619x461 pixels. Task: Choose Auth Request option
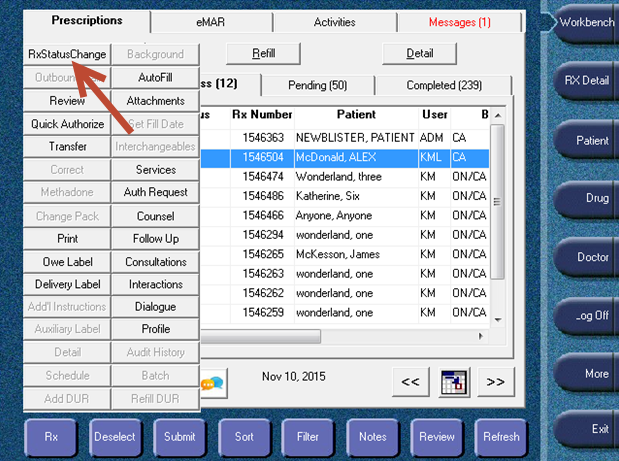[156, 192]
